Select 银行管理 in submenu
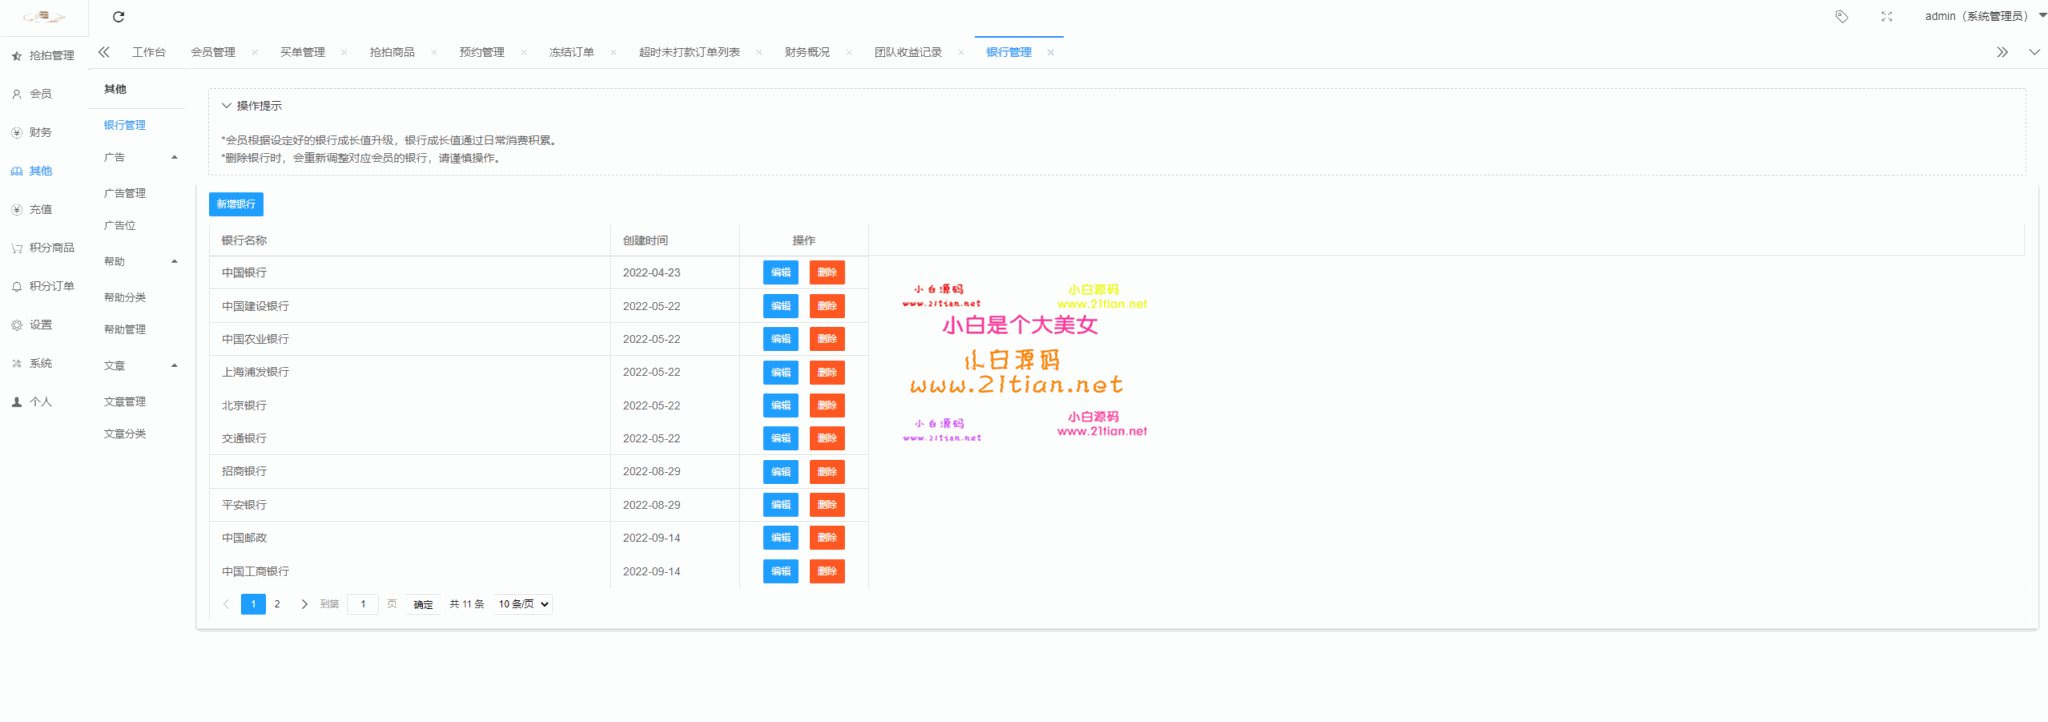The height and width of the screenshot is (722, 2048). click(125, 125)
